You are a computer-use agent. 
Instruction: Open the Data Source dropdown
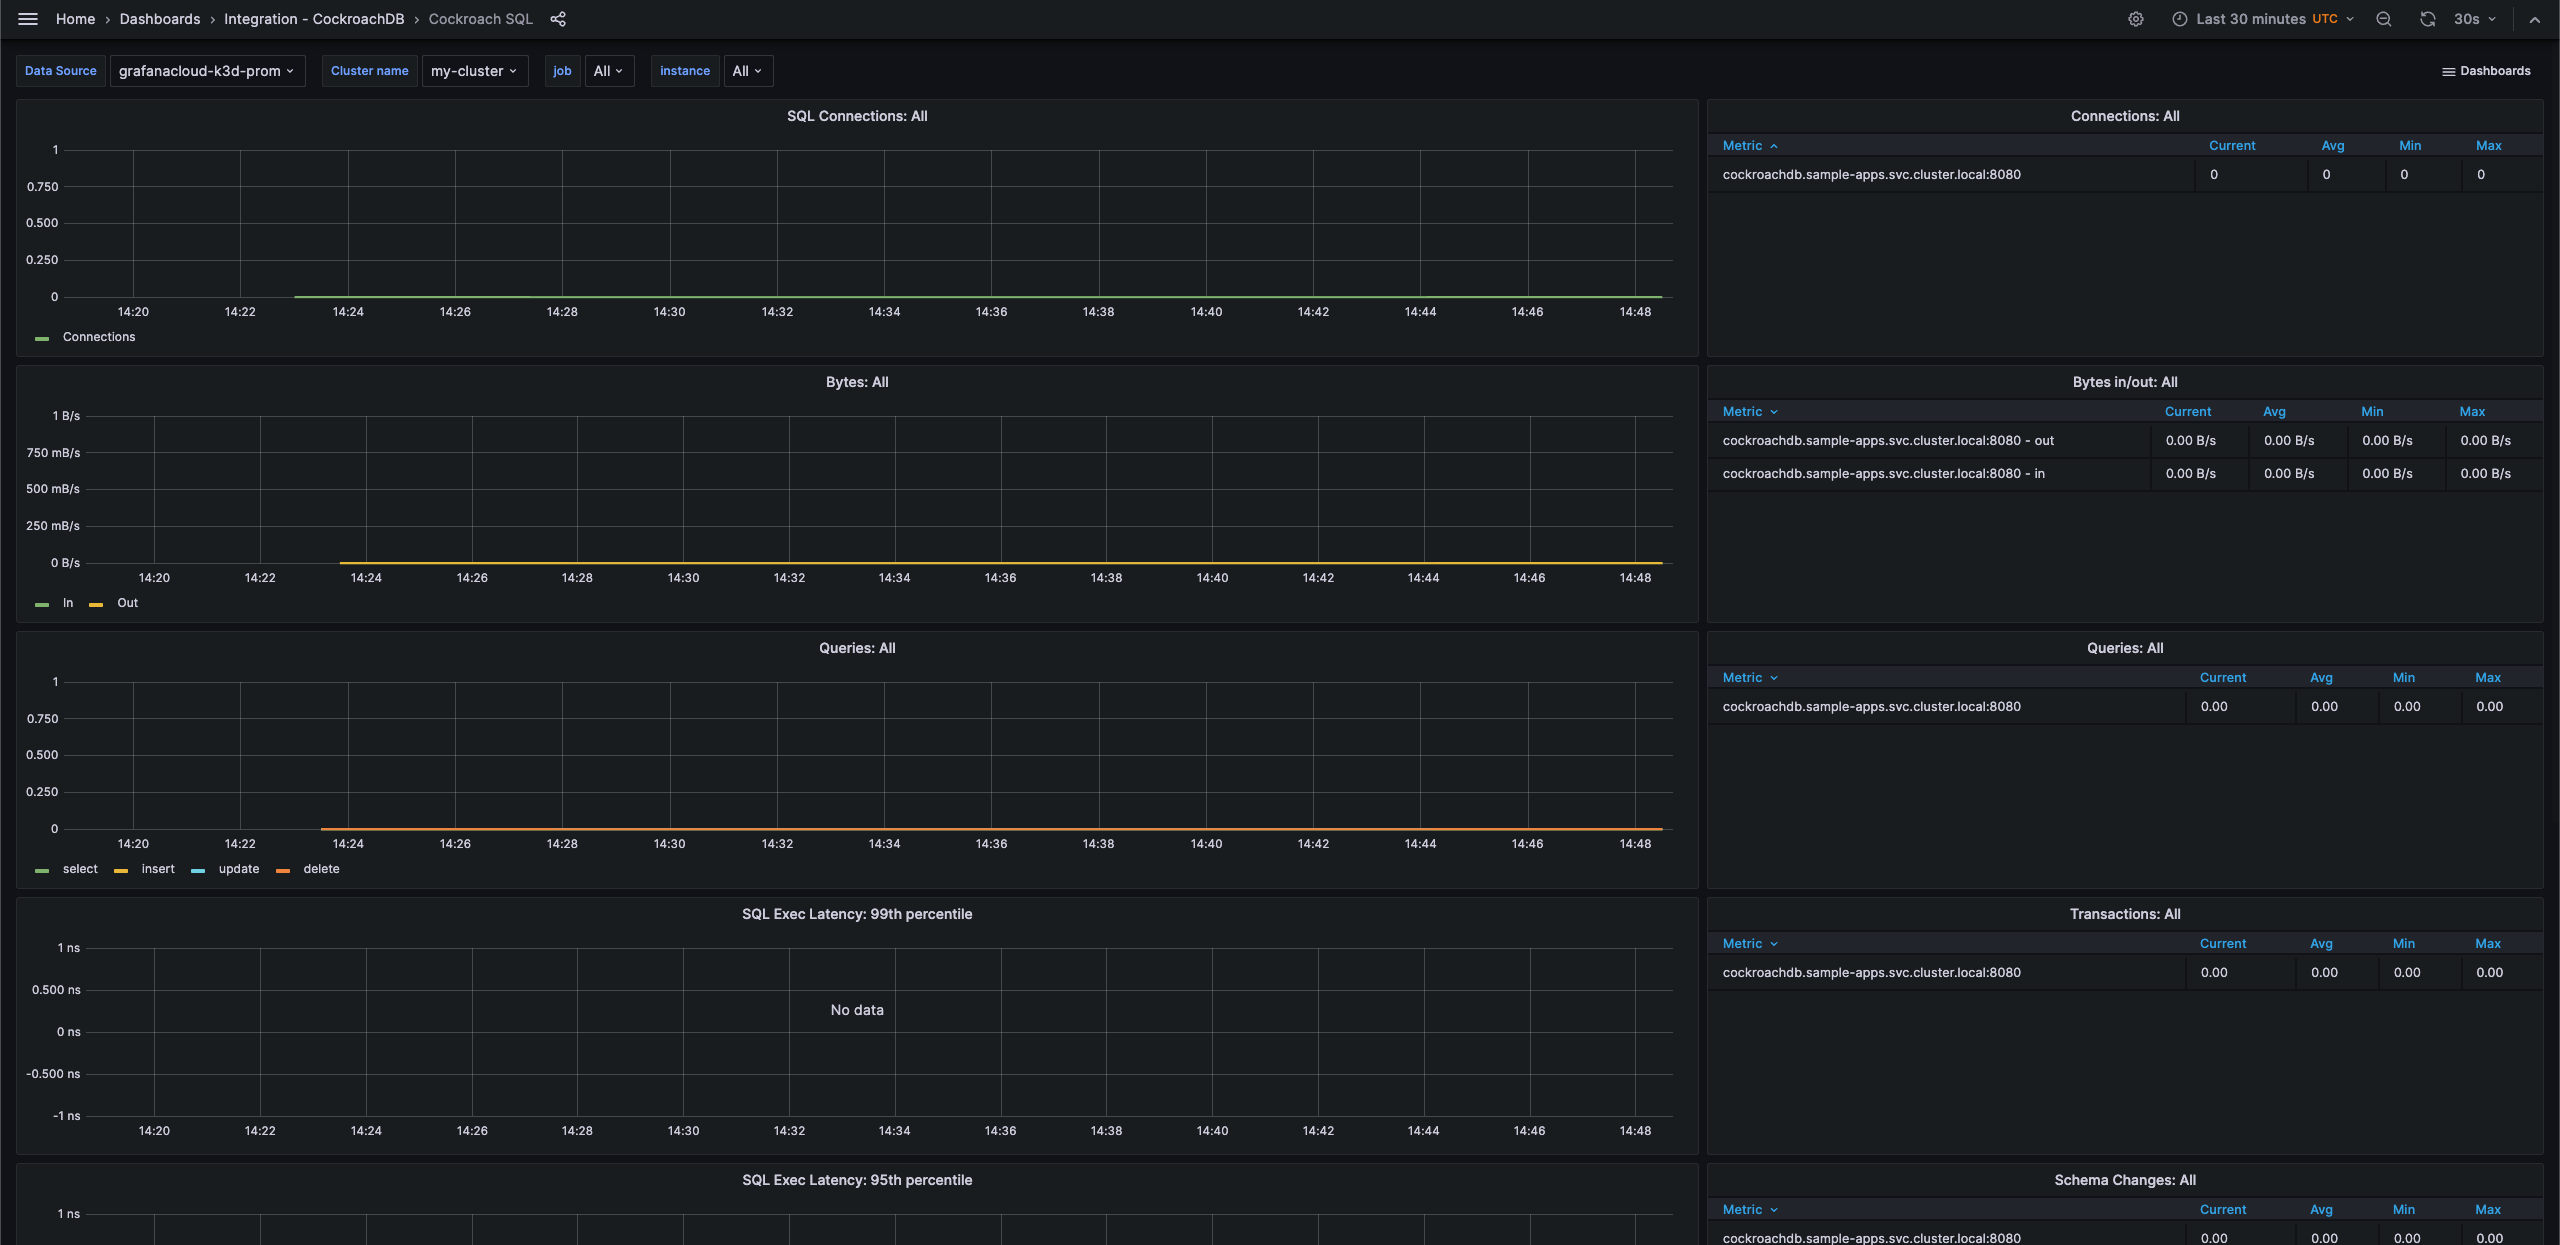click(206, 71)
